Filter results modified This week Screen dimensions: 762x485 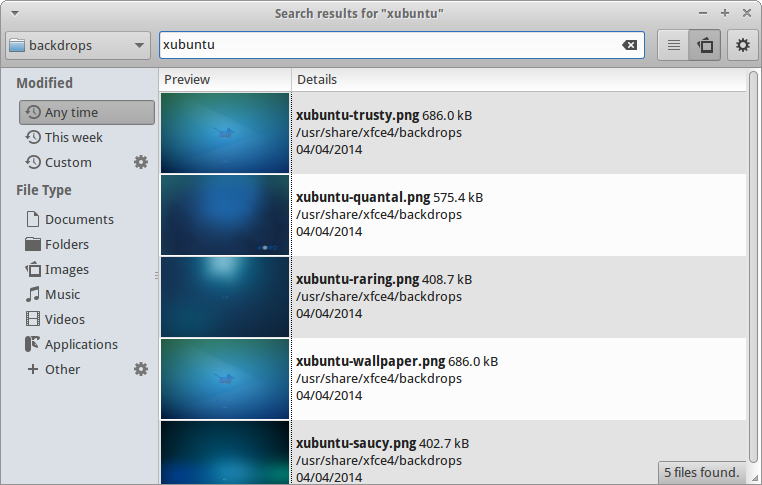point(72,138)
